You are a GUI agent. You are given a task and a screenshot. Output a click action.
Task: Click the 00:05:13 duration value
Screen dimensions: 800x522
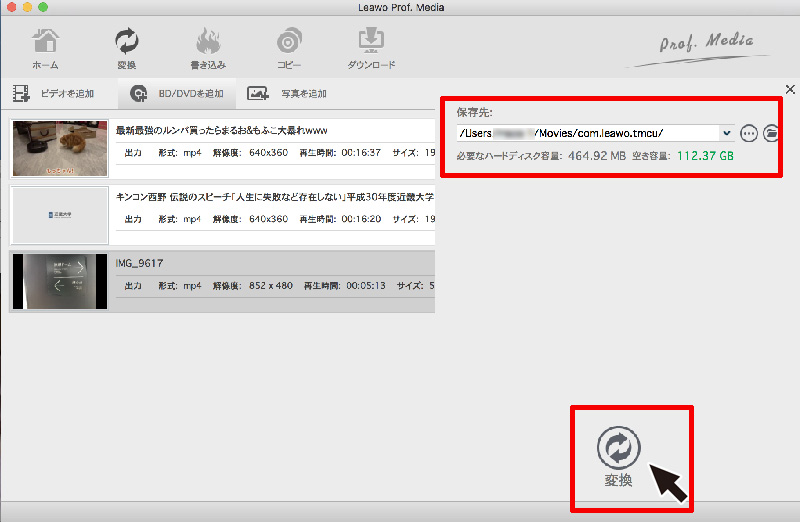(366, 286)
